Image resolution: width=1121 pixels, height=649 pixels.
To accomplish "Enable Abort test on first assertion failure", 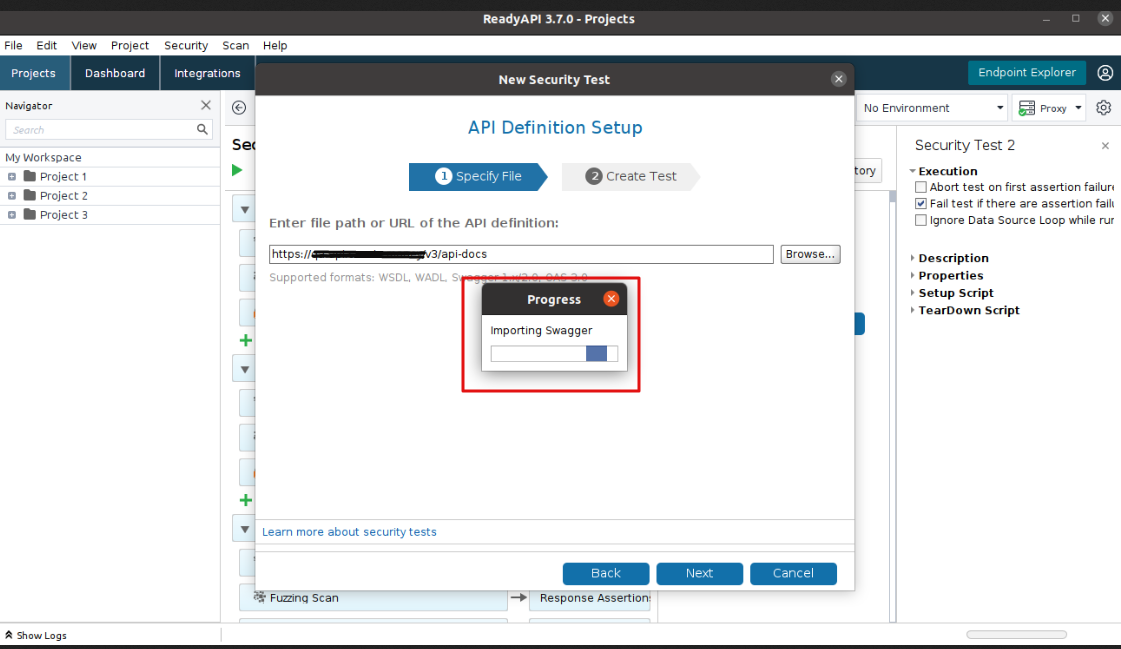I will pos(921,187).
